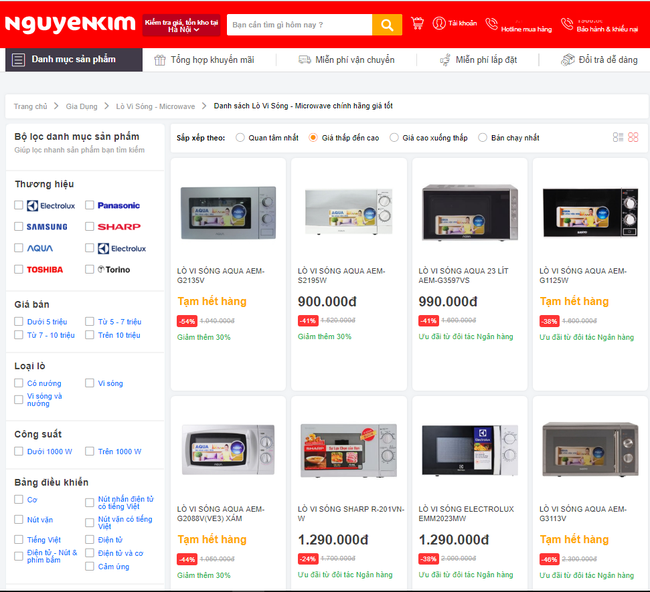The height and width of the screenshot is (592, 650).
Task: Check the Panasonic brand filter
Action: pos(90,205)
